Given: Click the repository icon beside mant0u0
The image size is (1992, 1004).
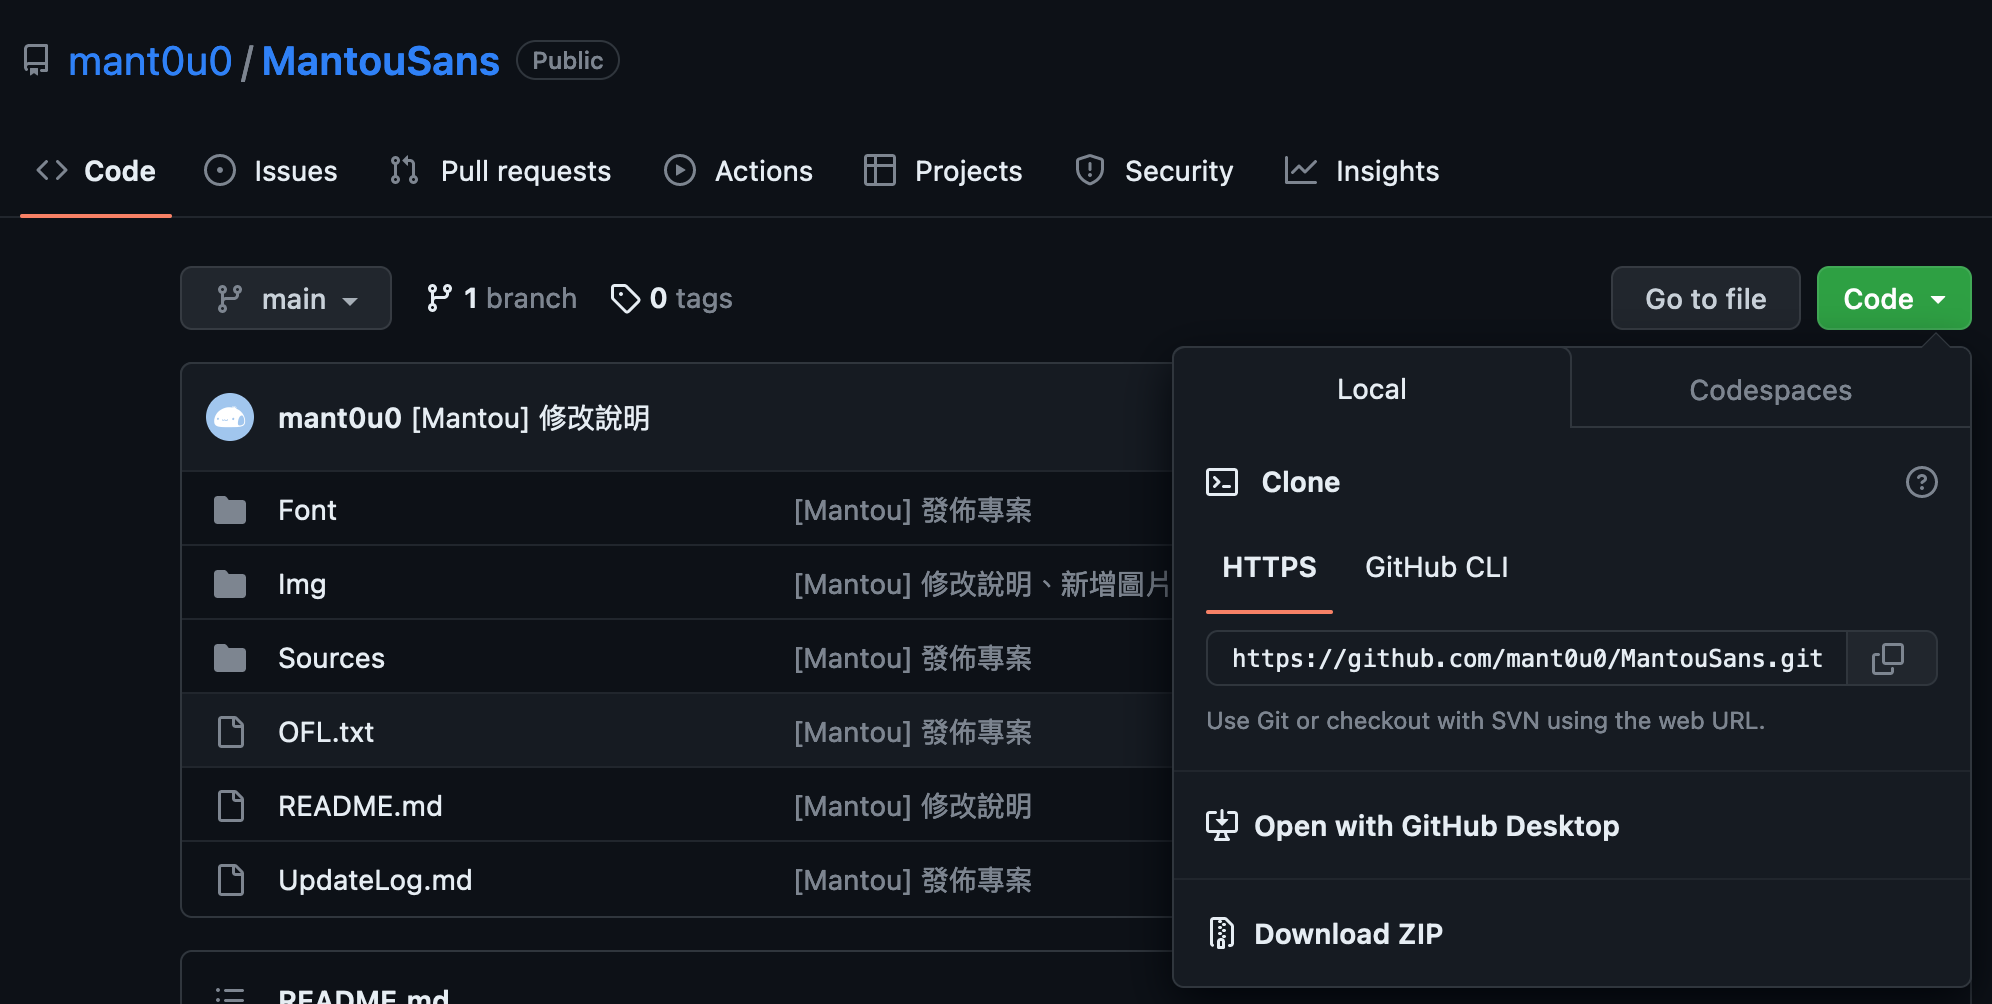Looking at the screenshot, I should tap(36, 60).
